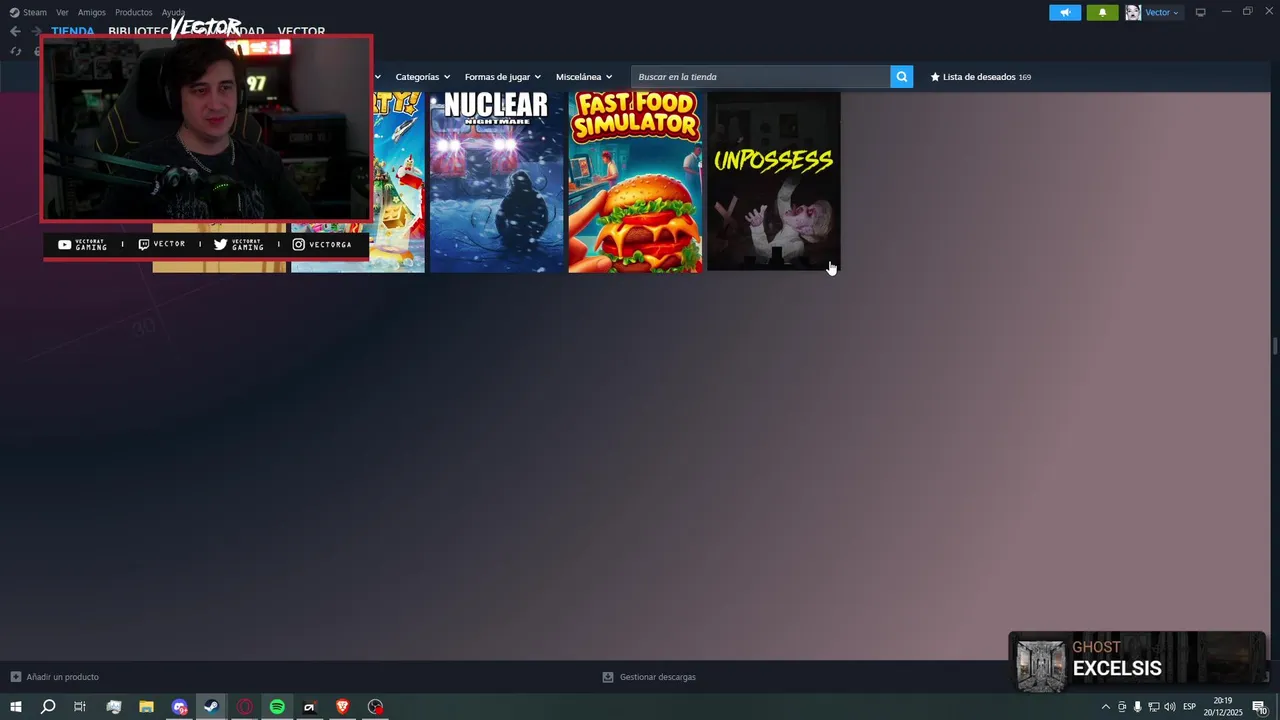Click the plus icon beside Añadir un producto
The image size is (1280, 720).
click(x=15, y=677)
